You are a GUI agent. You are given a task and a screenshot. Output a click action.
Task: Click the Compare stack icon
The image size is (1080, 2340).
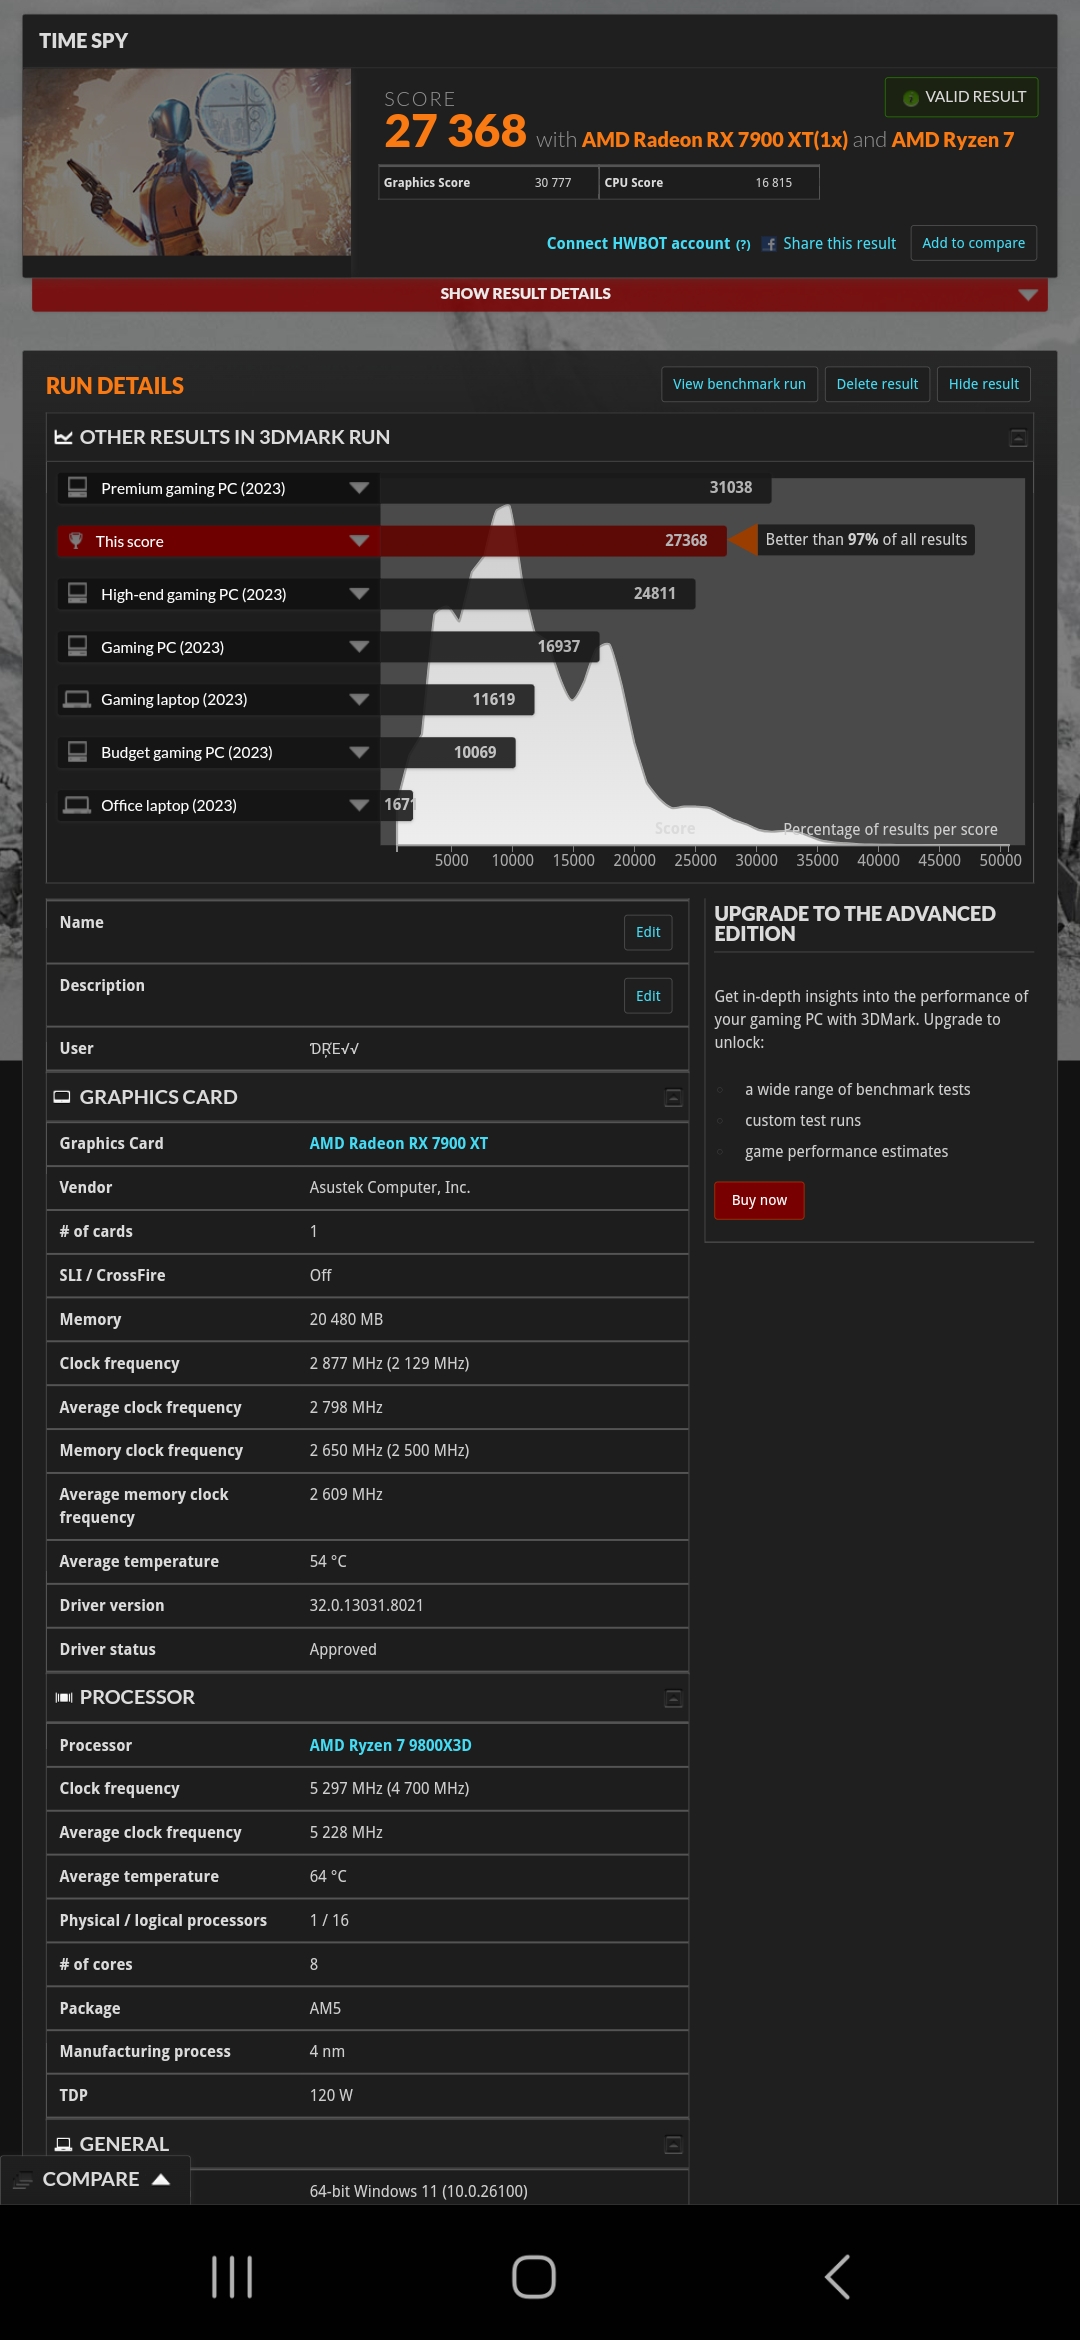23,2180
